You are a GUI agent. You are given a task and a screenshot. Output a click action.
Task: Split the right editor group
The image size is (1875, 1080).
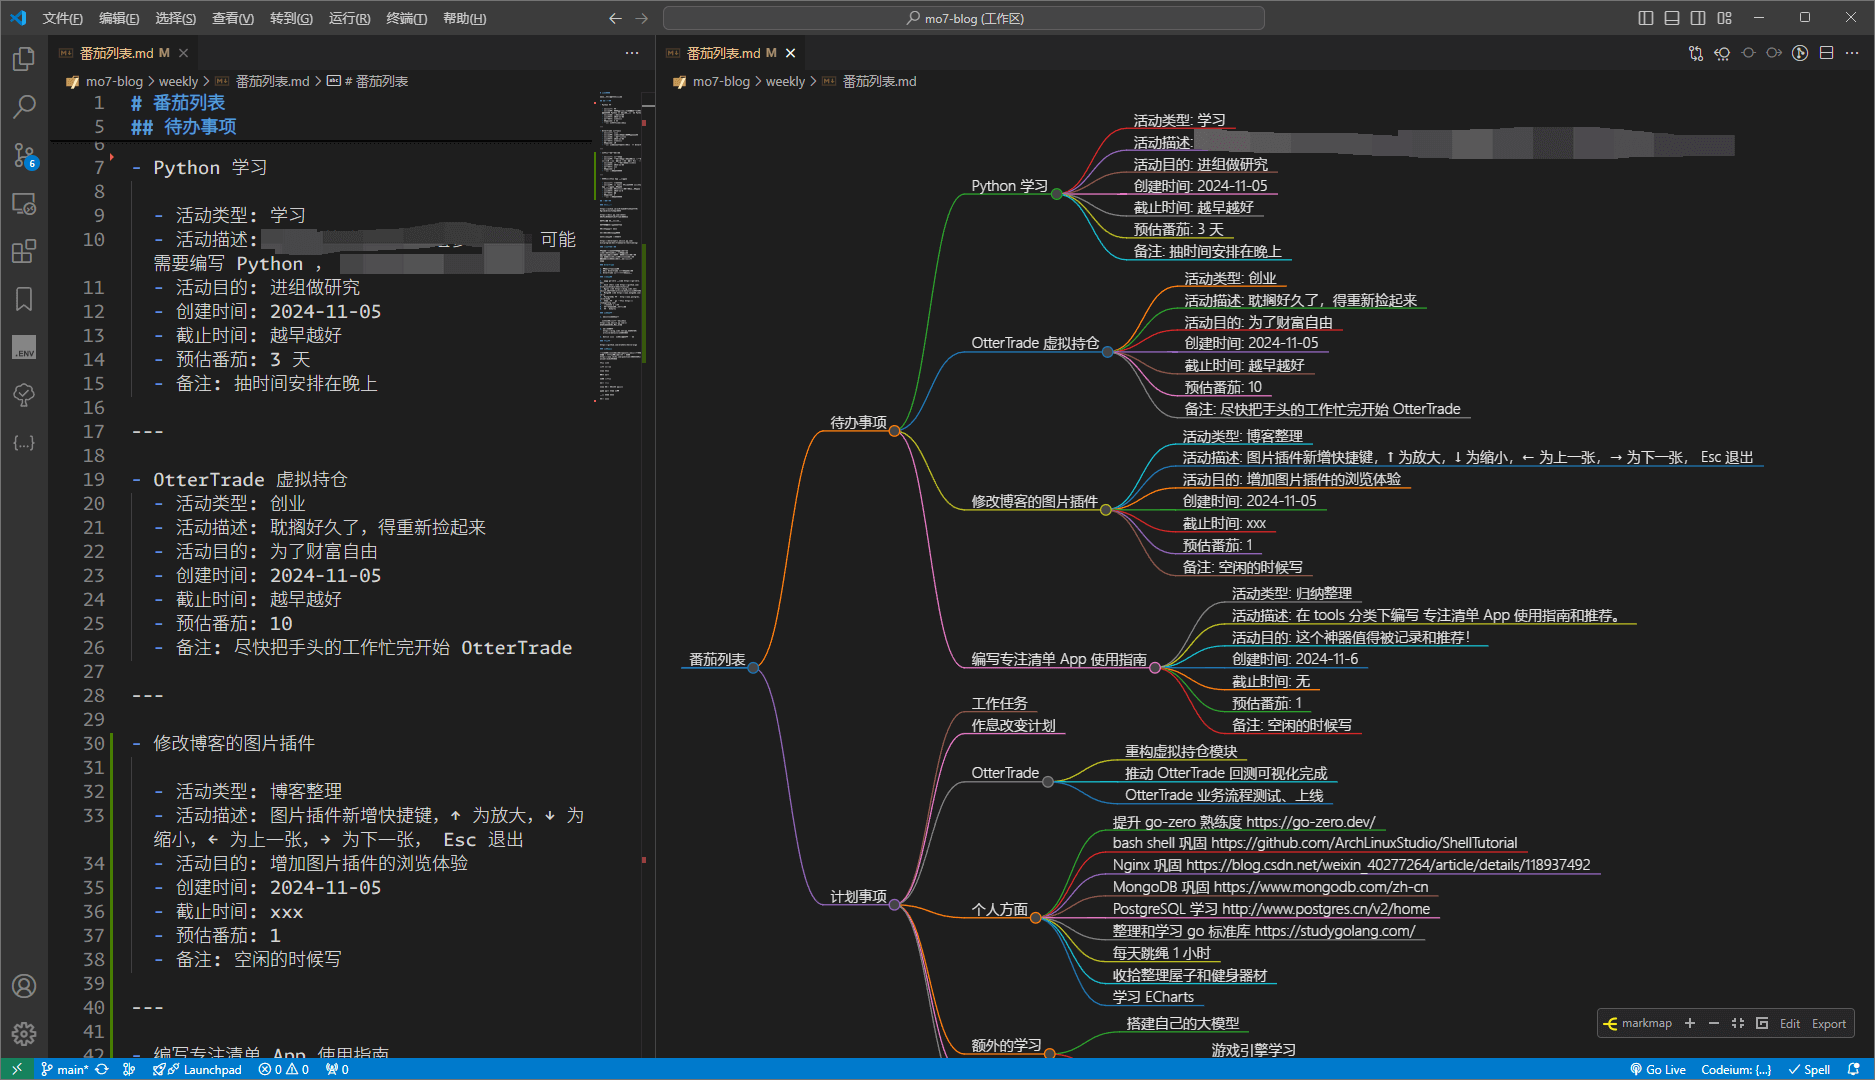pyautogui.click(x=1826, y=53)
